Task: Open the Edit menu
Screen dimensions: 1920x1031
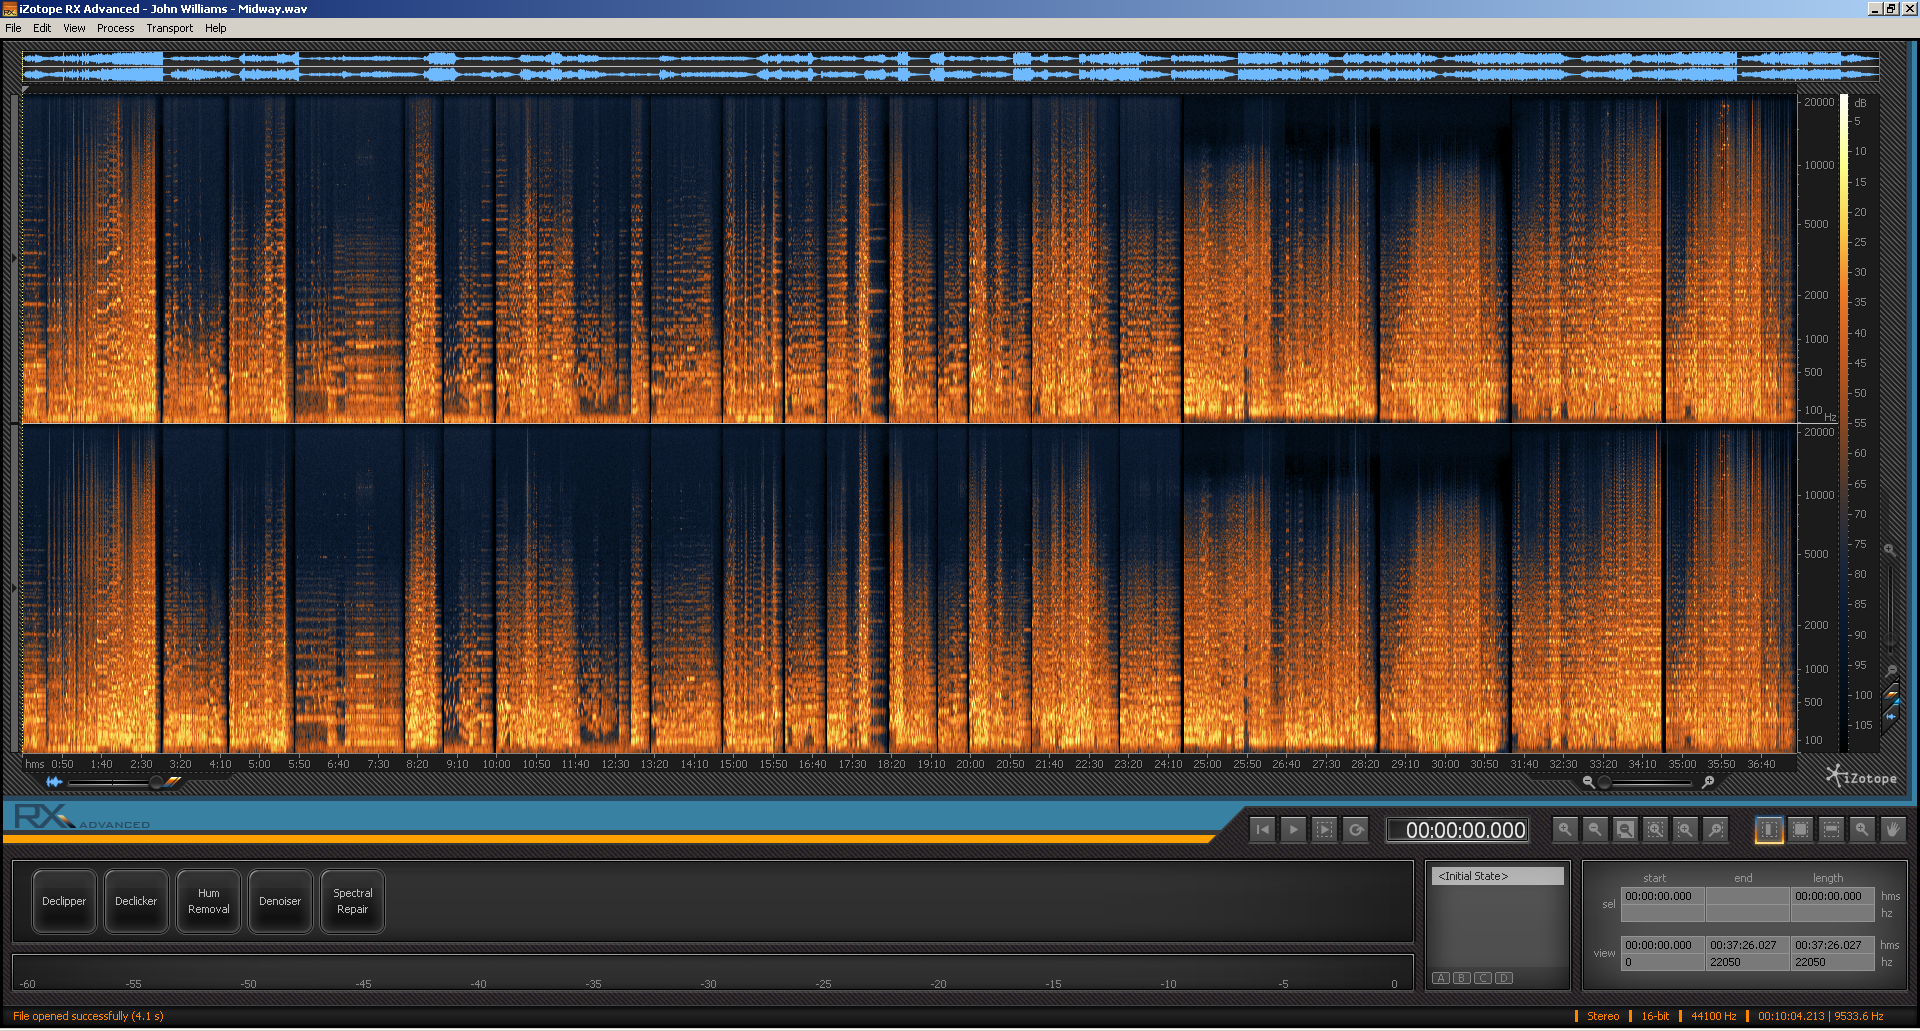Action: point(42,28)
